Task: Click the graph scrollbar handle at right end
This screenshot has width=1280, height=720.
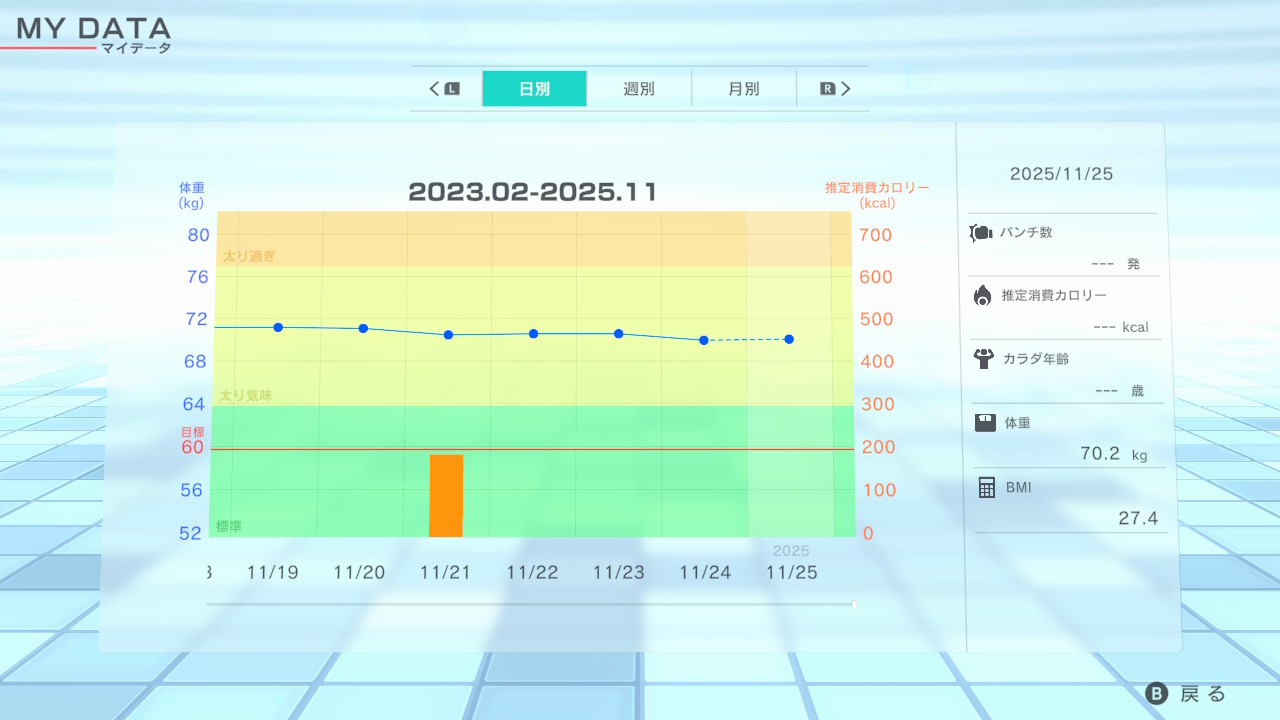Action: 854,604
